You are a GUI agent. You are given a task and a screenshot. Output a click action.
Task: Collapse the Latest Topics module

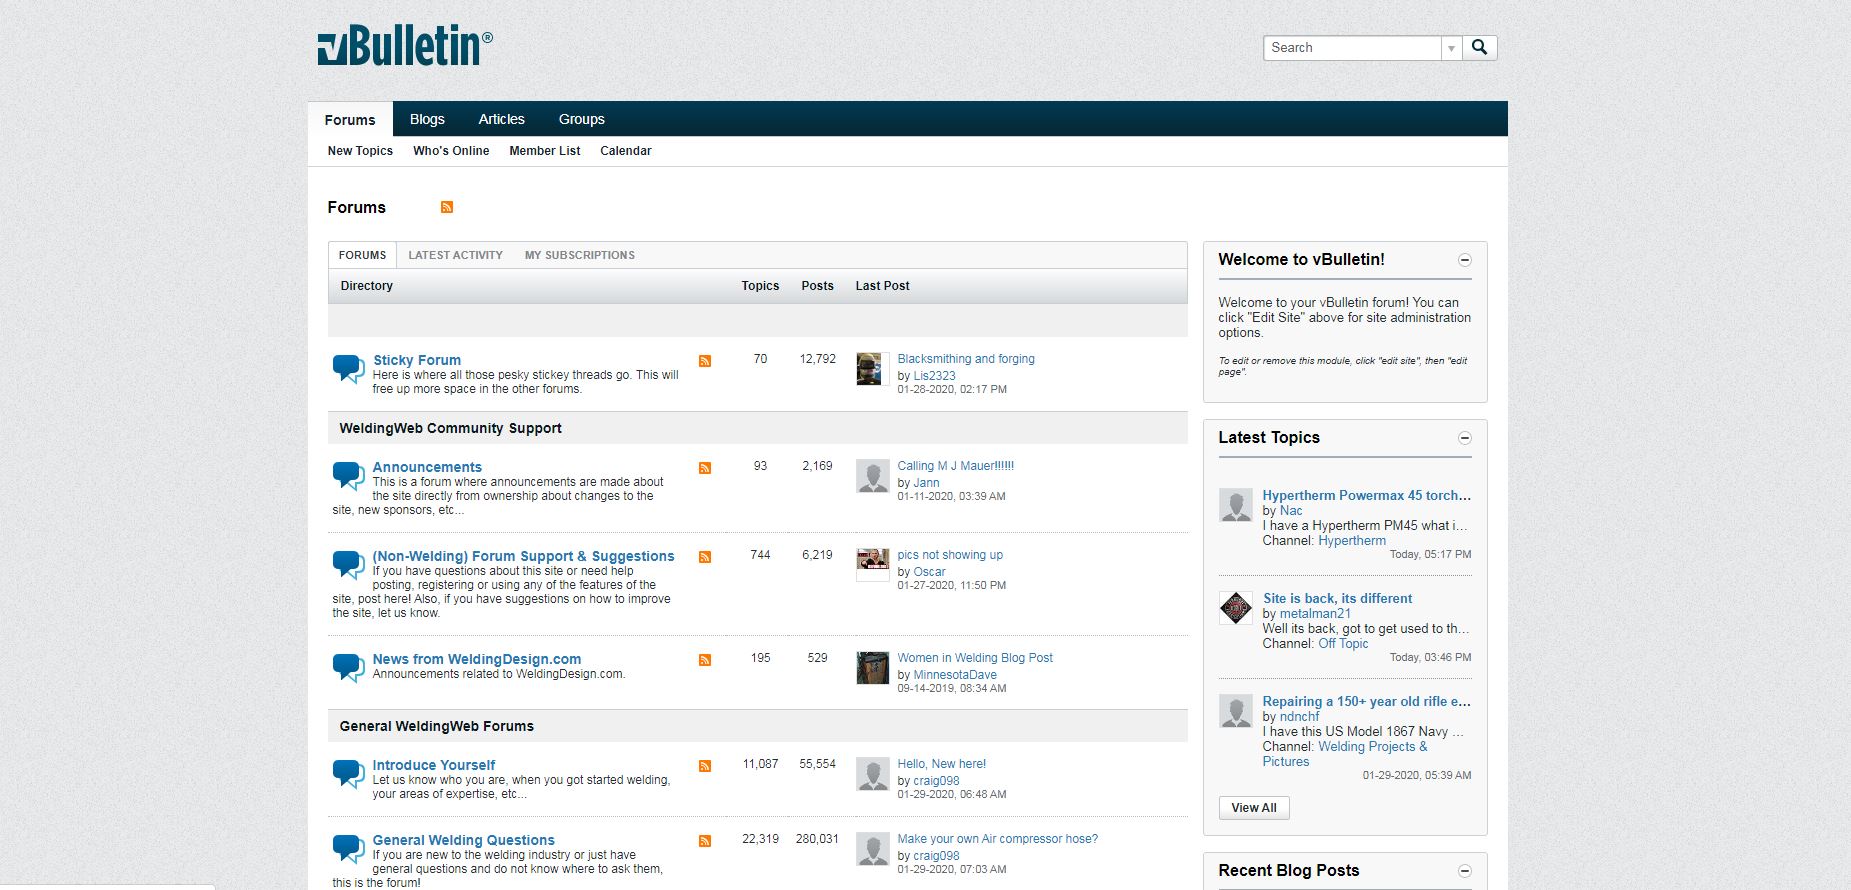(x=1465, y=438)
